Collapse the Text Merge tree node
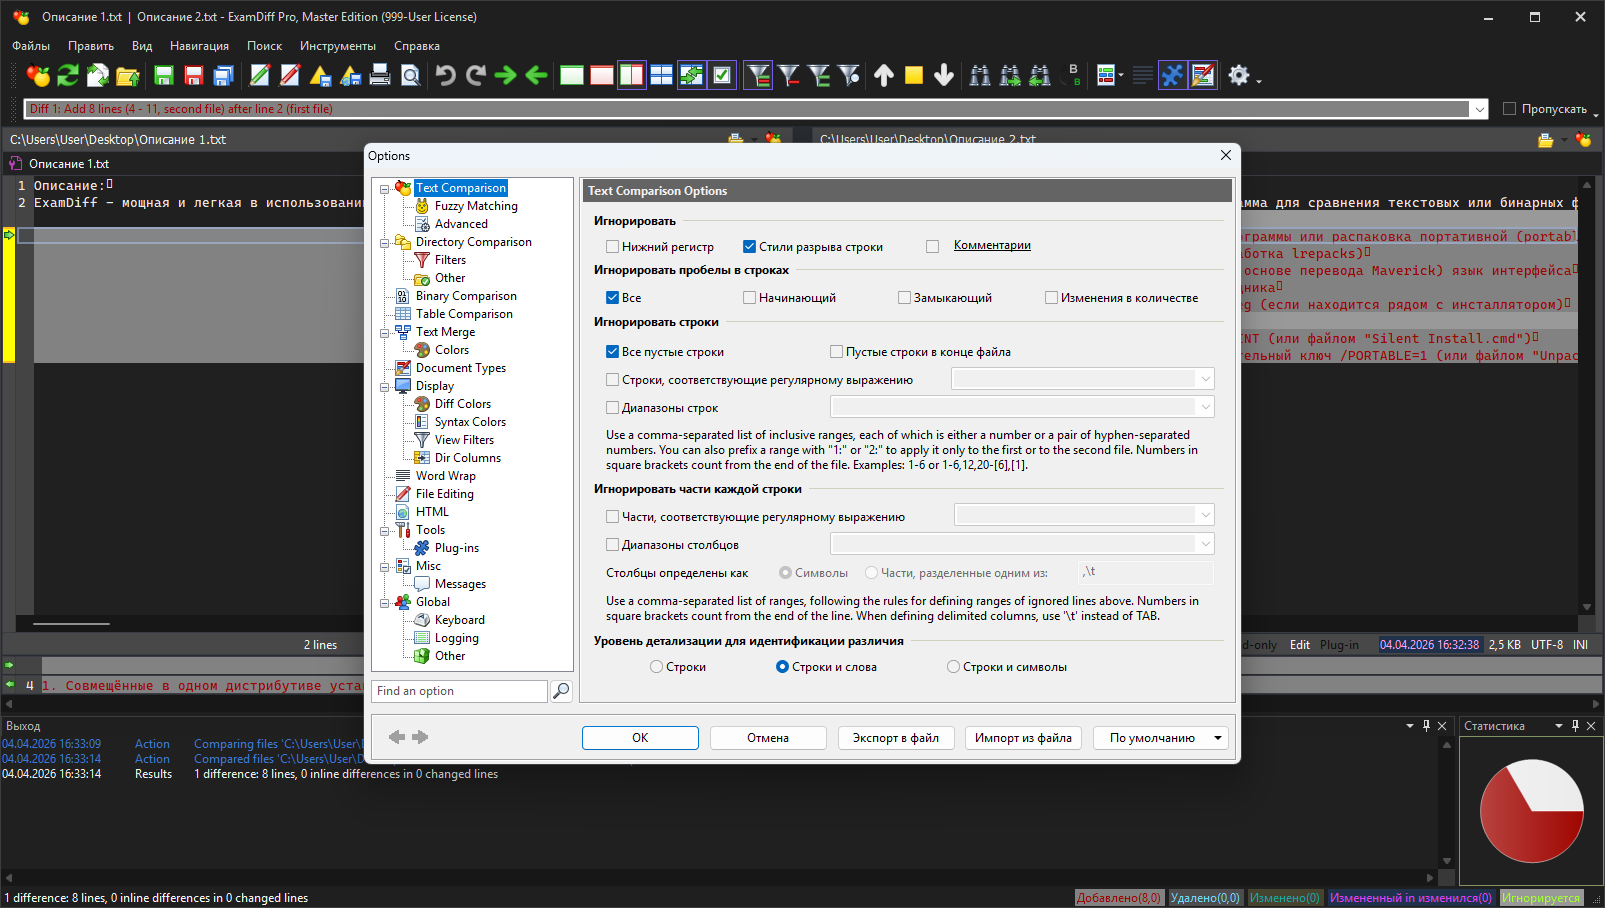Viewport: 1605px width, 908px height. [384, 332]
